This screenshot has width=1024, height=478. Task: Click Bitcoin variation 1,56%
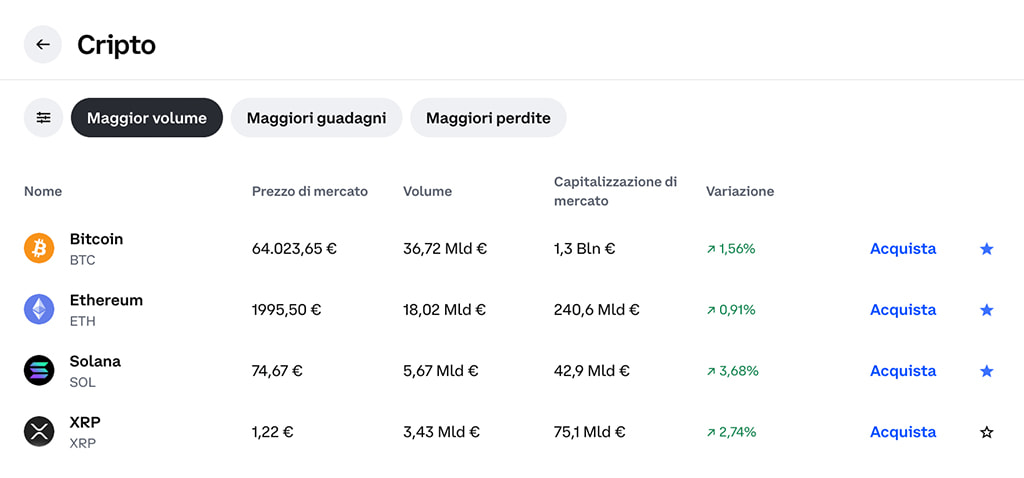click(x=731, y=249)
